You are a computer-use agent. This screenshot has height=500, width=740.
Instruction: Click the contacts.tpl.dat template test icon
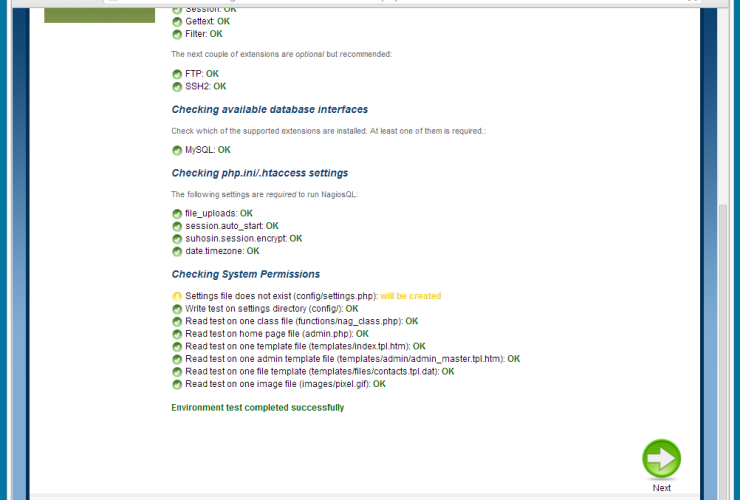point(177,371)
